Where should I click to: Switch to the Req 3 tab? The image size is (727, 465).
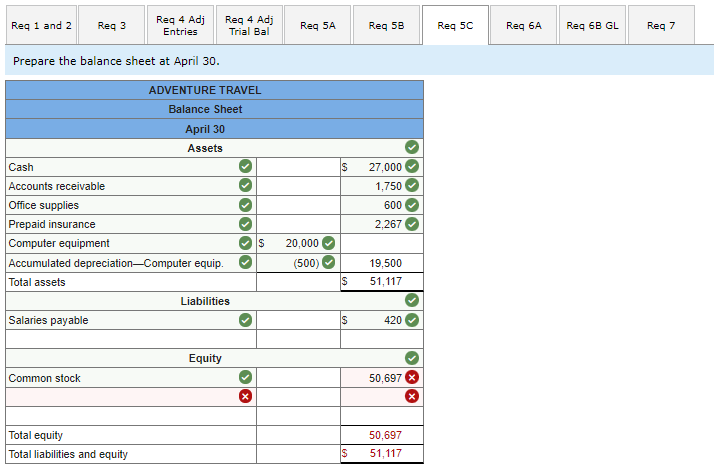pyautogui.click(x=112, y=25)
